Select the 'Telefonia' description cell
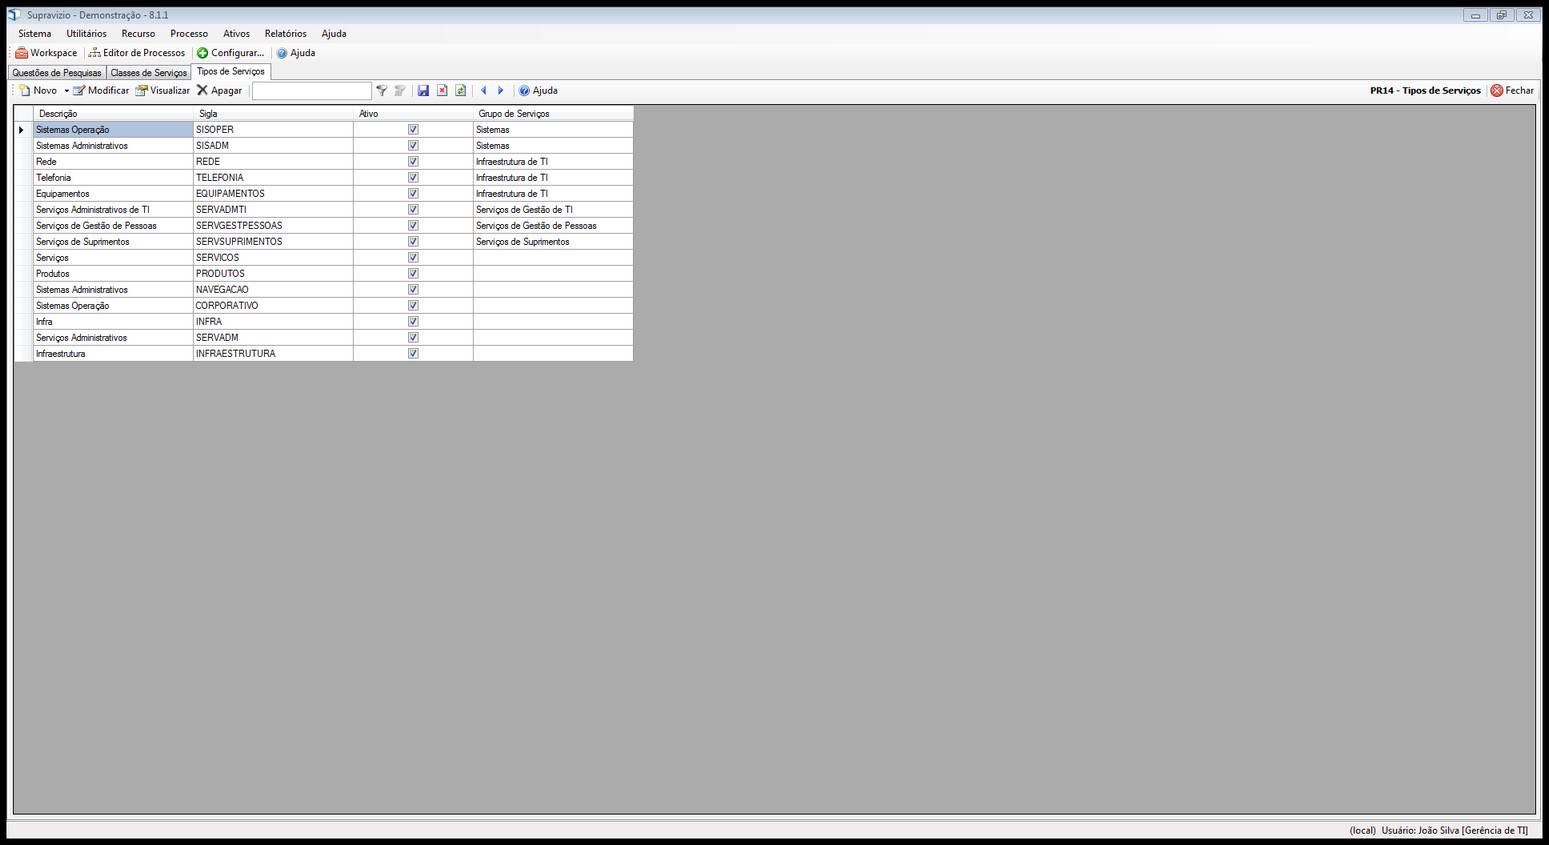Image resolution: width=1549 pixels, height=845 pixels. coord(113,178)
